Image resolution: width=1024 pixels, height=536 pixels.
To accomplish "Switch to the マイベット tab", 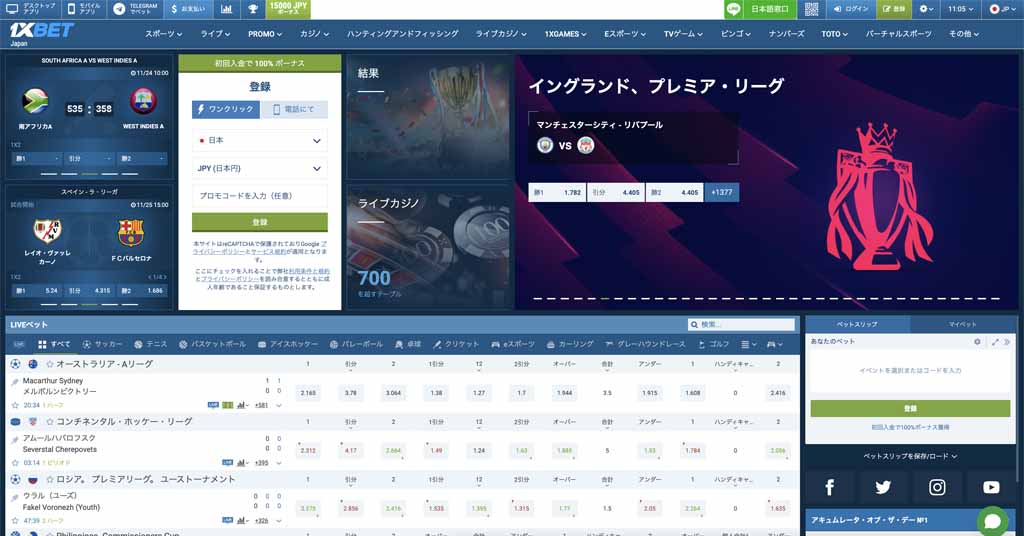I will [963, 324].
